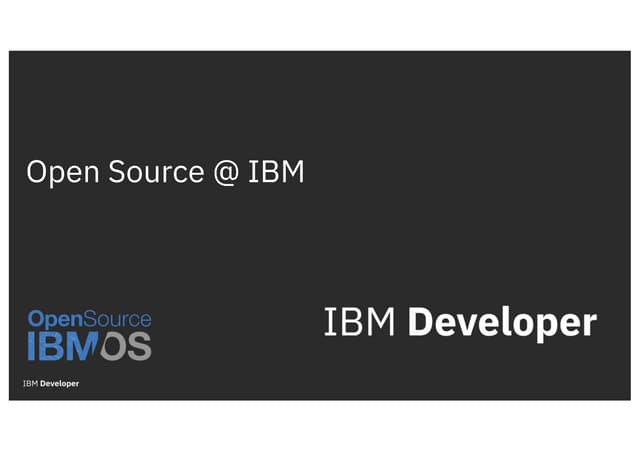Click the word Source in the blue logo

[111, 319]
